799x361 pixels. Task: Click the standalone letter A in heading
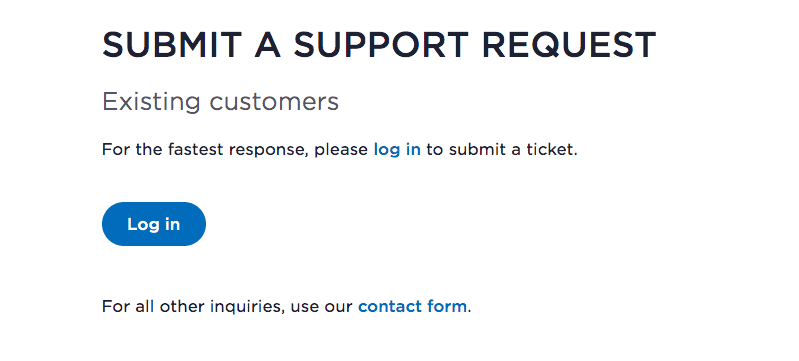pos(268,44)
